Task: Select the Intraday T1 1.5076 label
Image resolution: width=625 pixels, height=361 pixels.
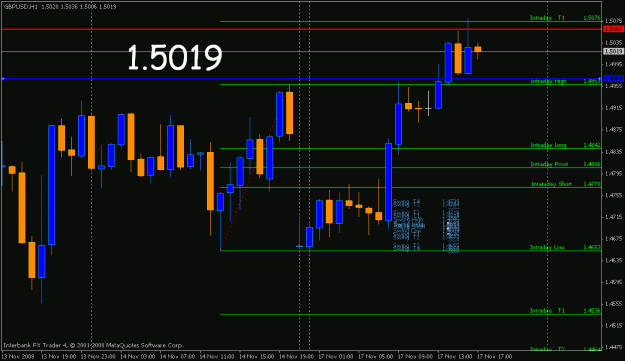Action: click(565, 18)
